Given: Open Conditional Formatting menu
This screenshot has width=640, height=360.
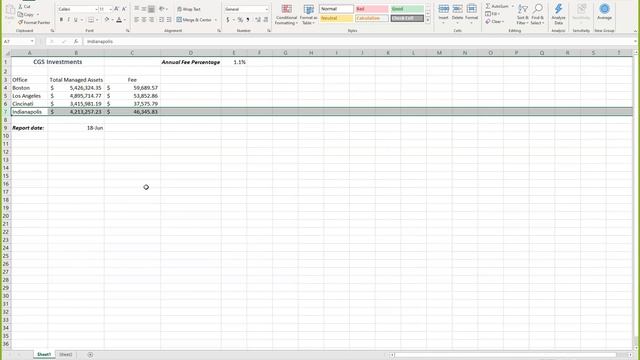Looking at the screenshot, I should (286, 15).
